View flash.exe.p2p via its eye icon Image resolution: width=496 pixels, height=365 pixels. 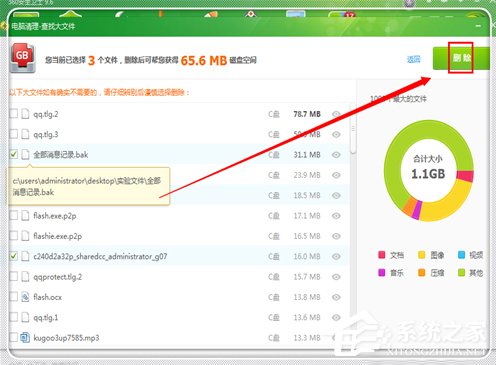(x=336, y=216)
